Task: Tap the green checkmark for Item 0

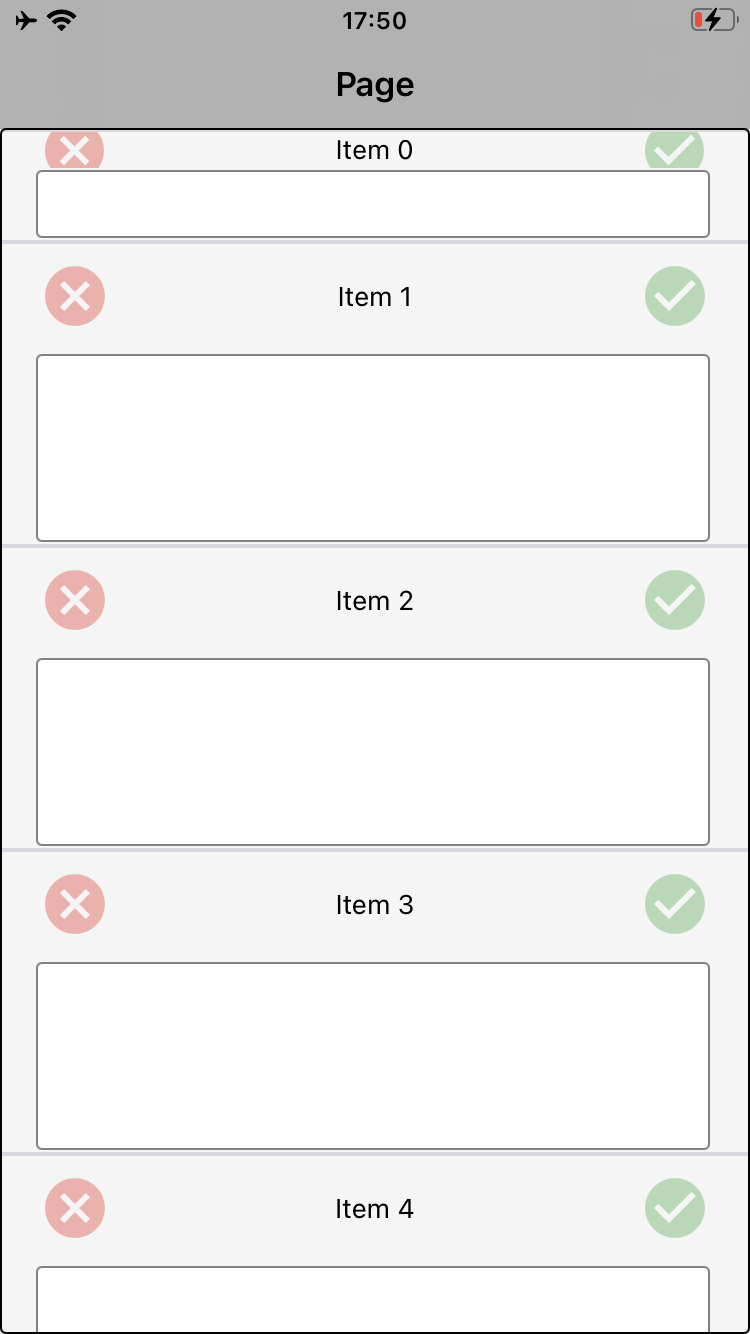Action: tap(675, 151)
